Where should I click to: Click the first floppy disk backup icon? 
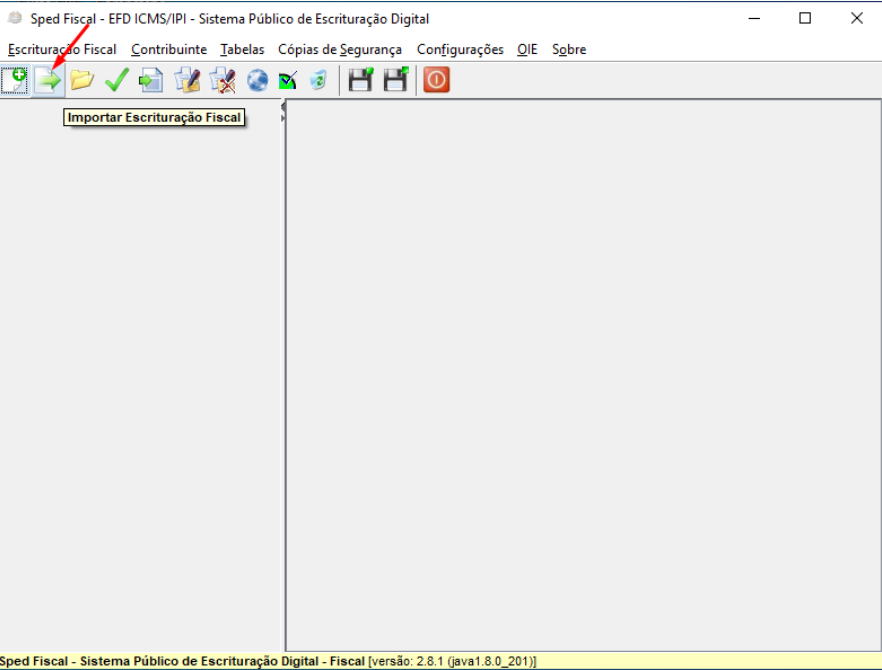point(361,80)
